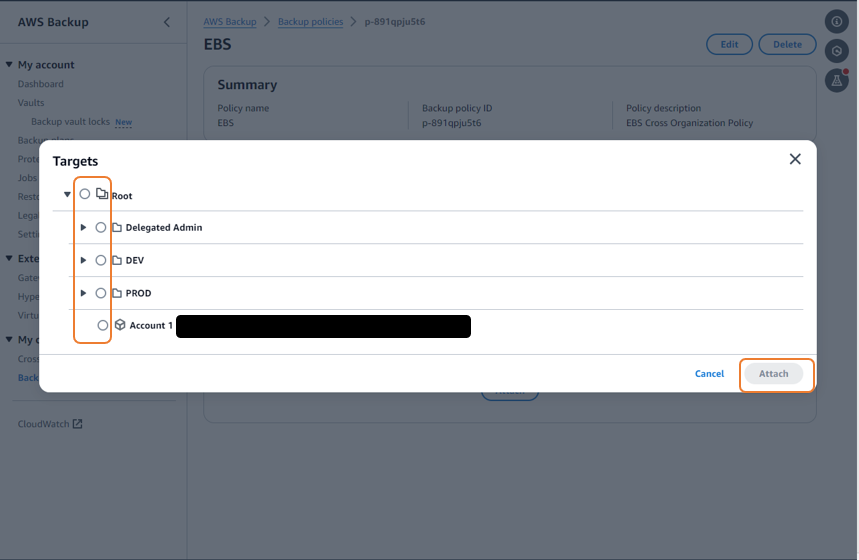
Task: Open AWS Backup breadcrumb link
Action: click(x=230, y=22)
